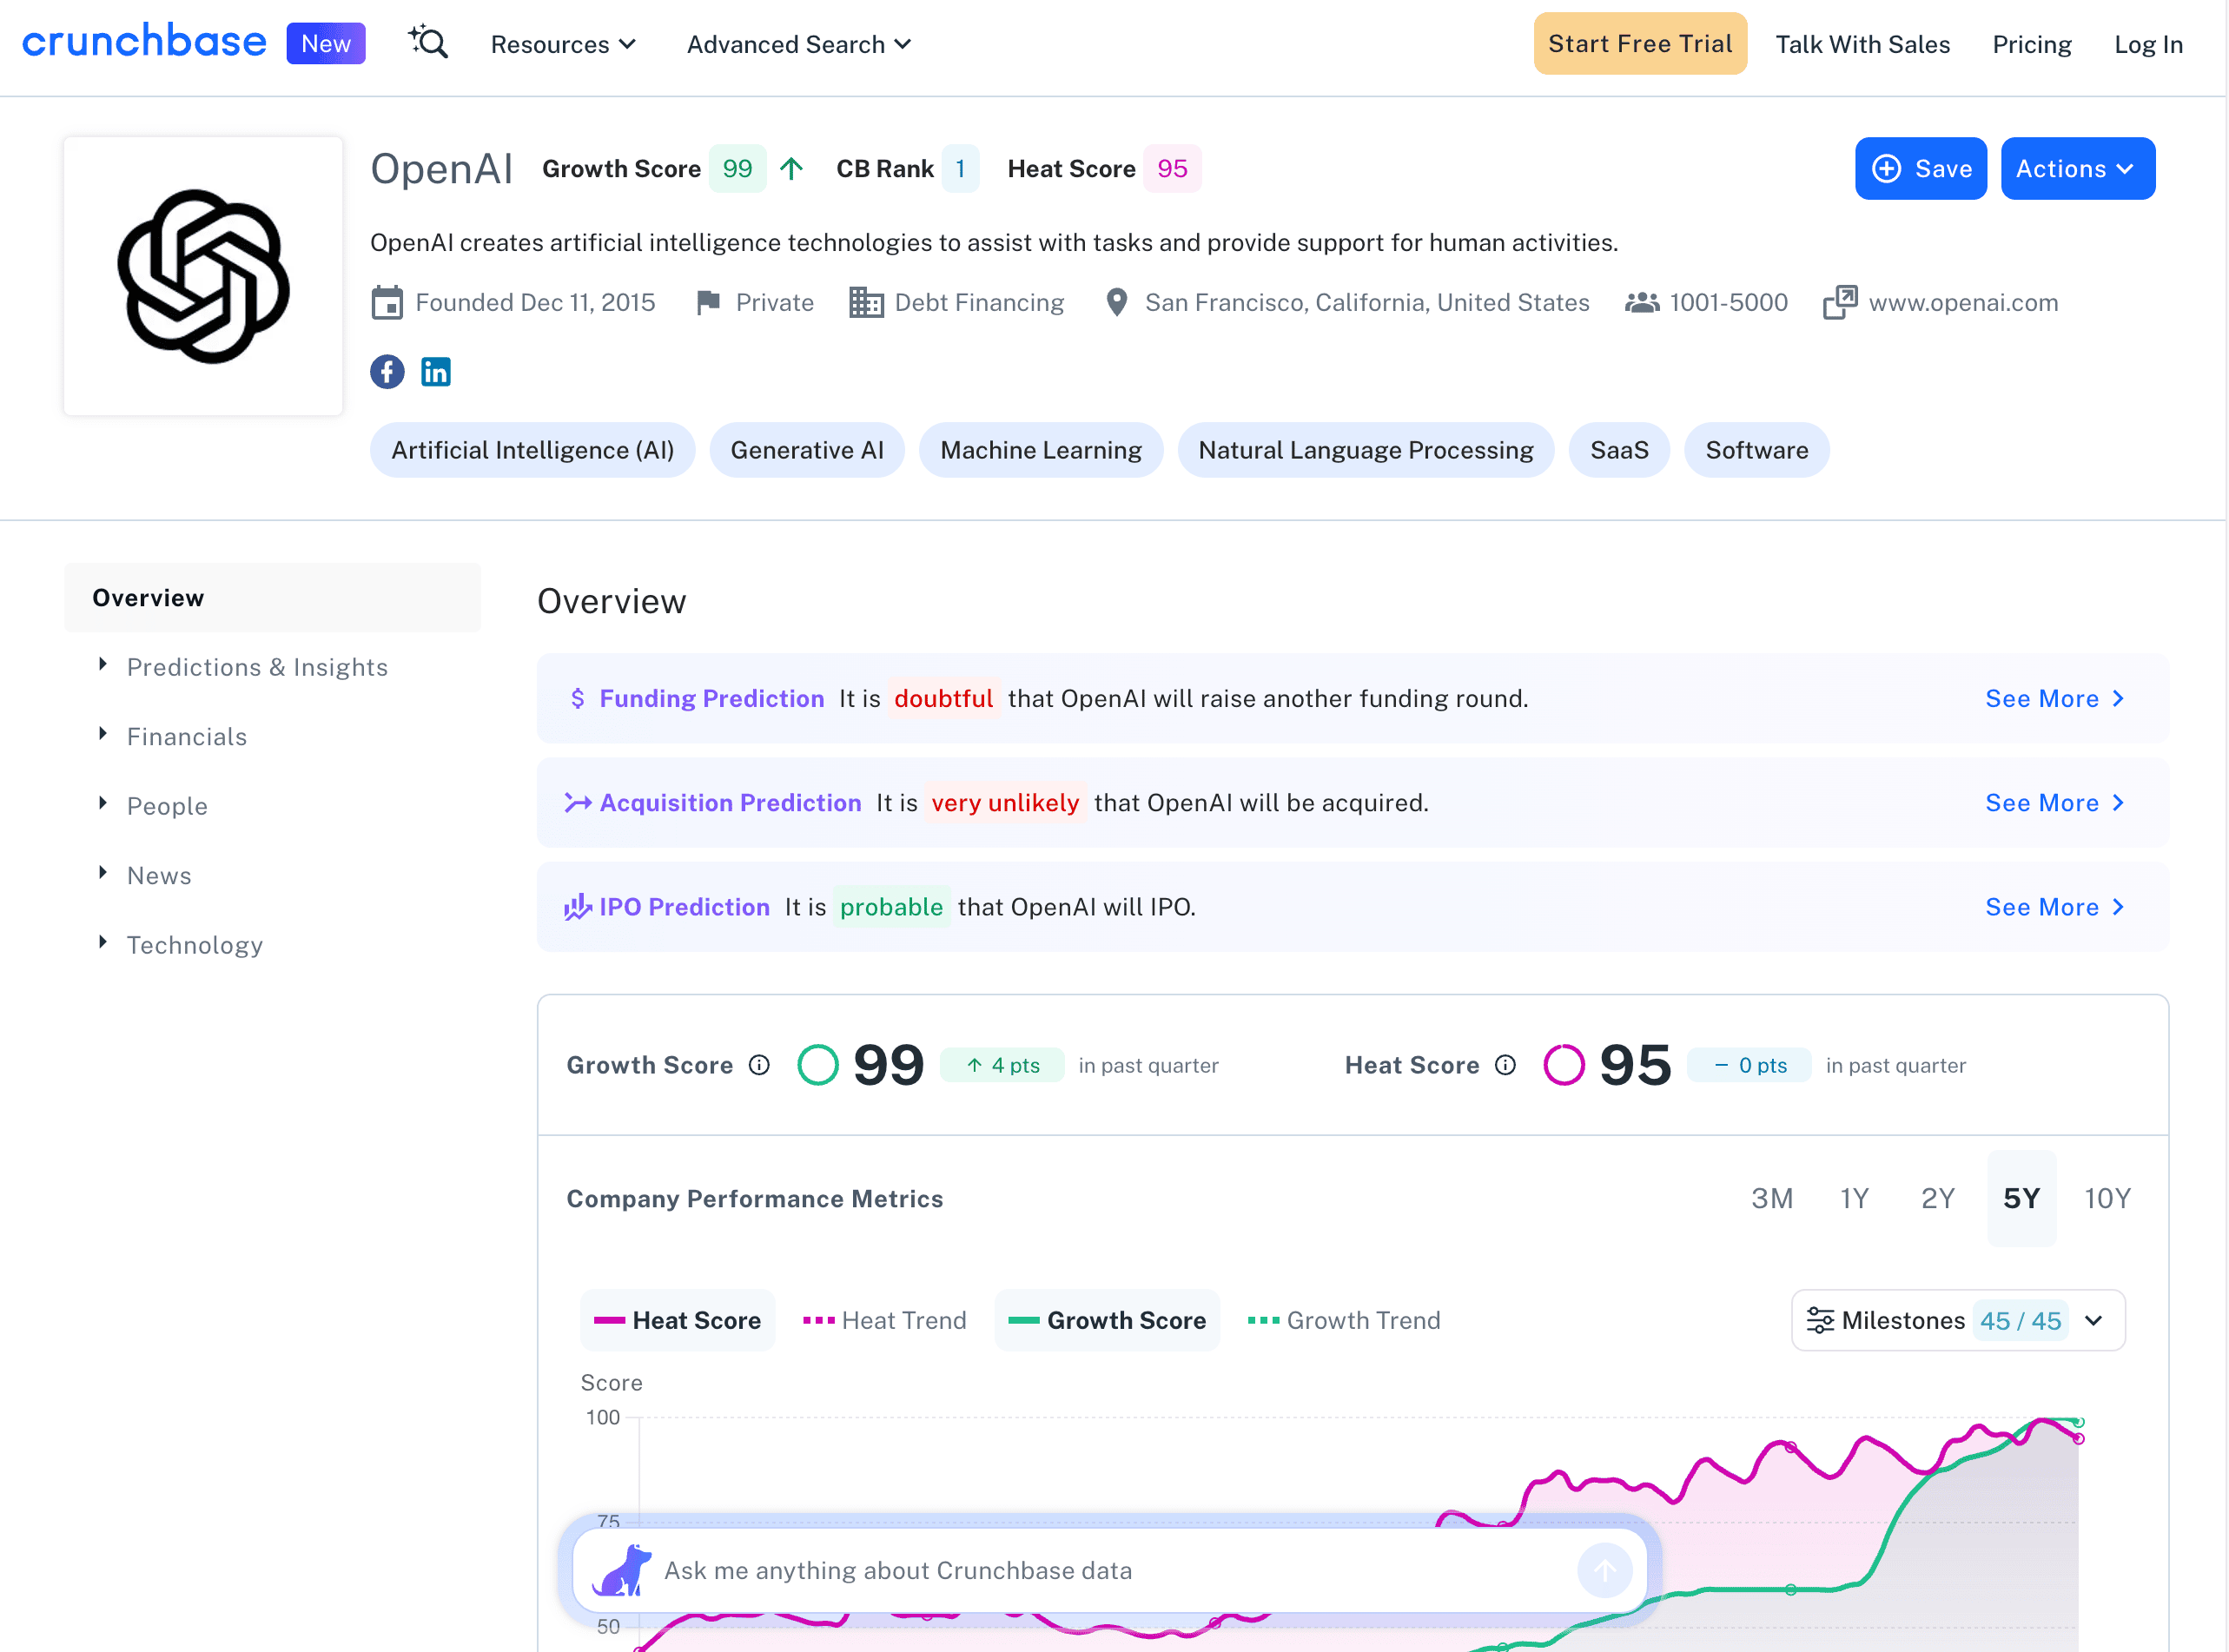Open OpenAI's LinkedIn page icon
This screenshot has height=1652, width=2229.
(x=436, y=372)
